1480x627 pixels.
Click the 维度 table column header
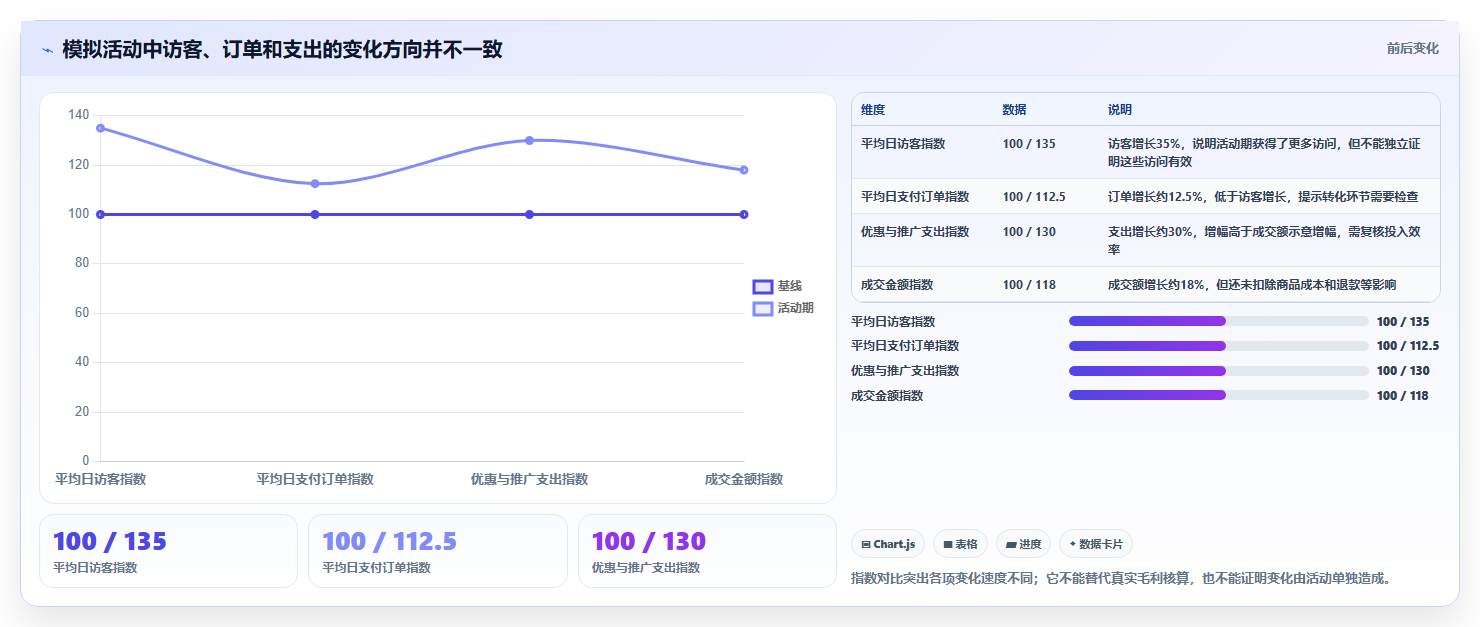(873, 110)
